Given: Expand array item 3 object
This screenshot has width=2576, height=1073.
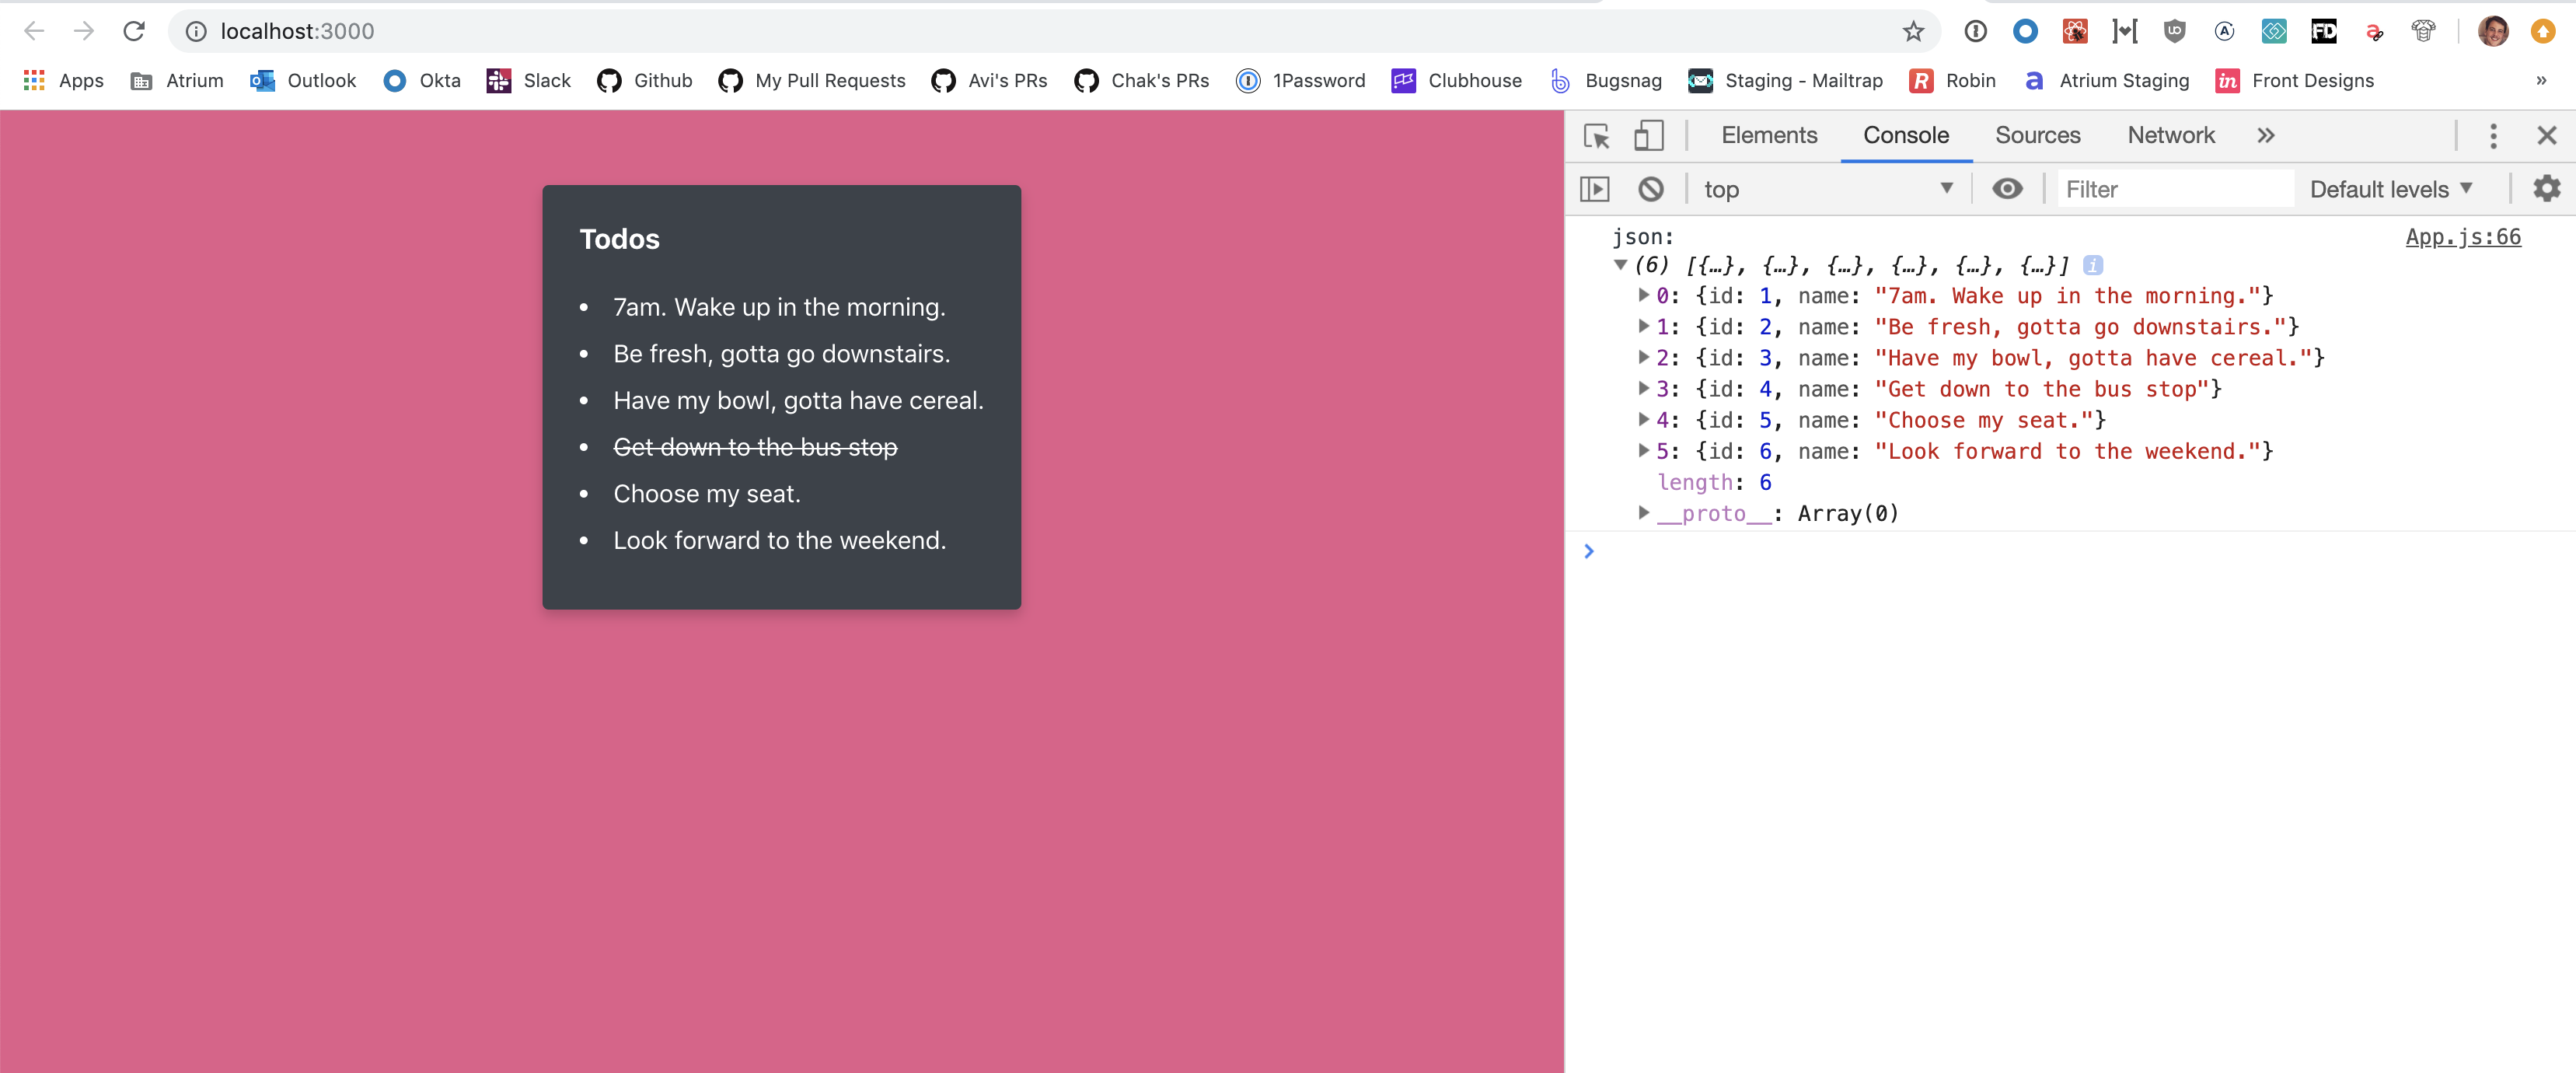Looking at the screenshot, I should (x=1643, y=388).
